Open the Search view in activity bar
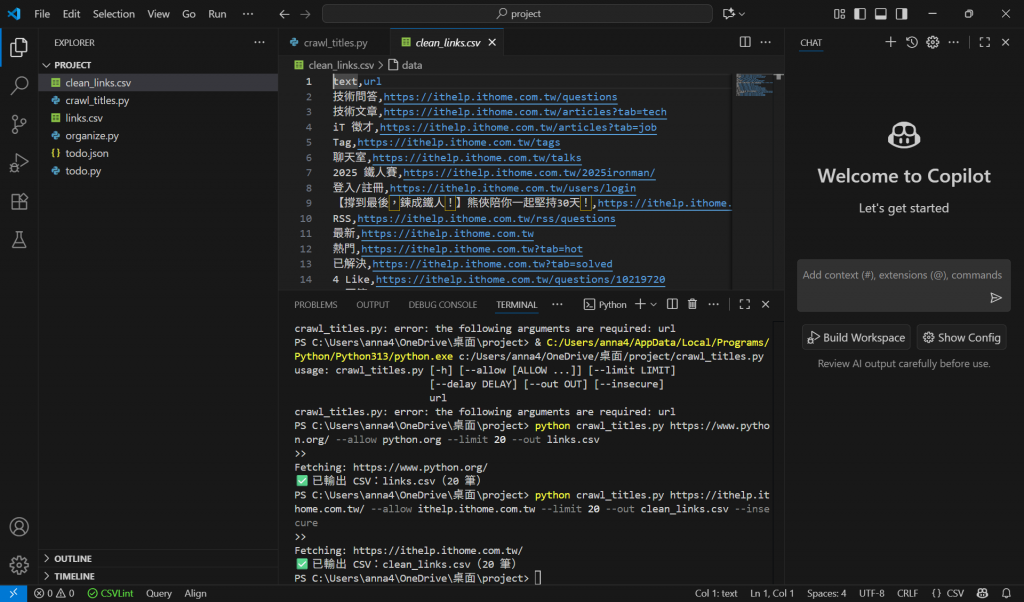 18,85
